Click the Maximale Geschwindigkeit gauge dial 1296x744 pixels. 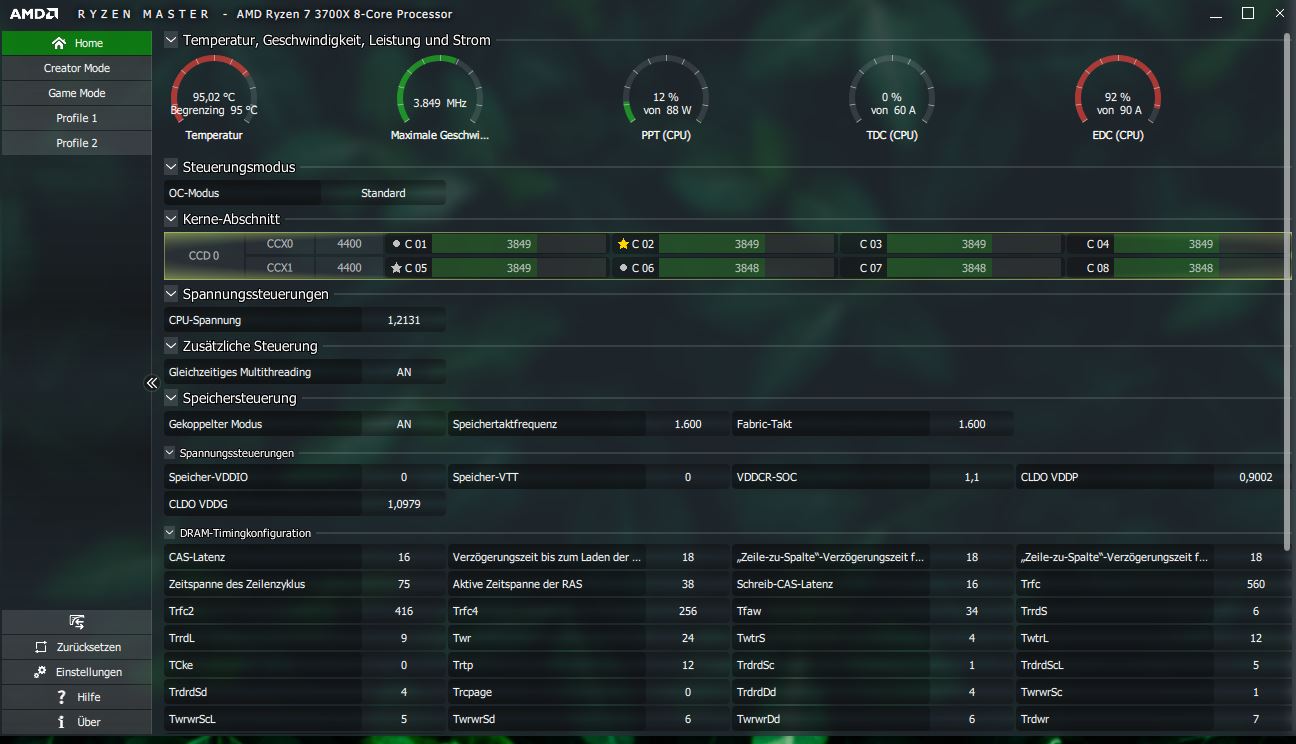point(440,91)
